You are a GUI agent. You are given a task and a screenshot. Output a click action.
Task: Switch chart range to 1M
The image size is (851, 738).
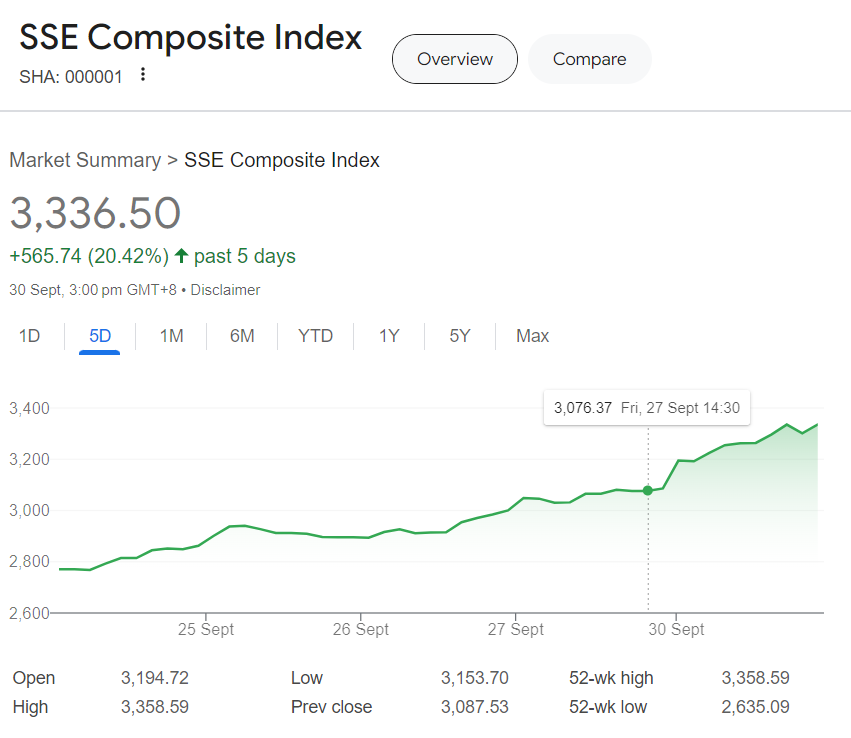[172, 336]
